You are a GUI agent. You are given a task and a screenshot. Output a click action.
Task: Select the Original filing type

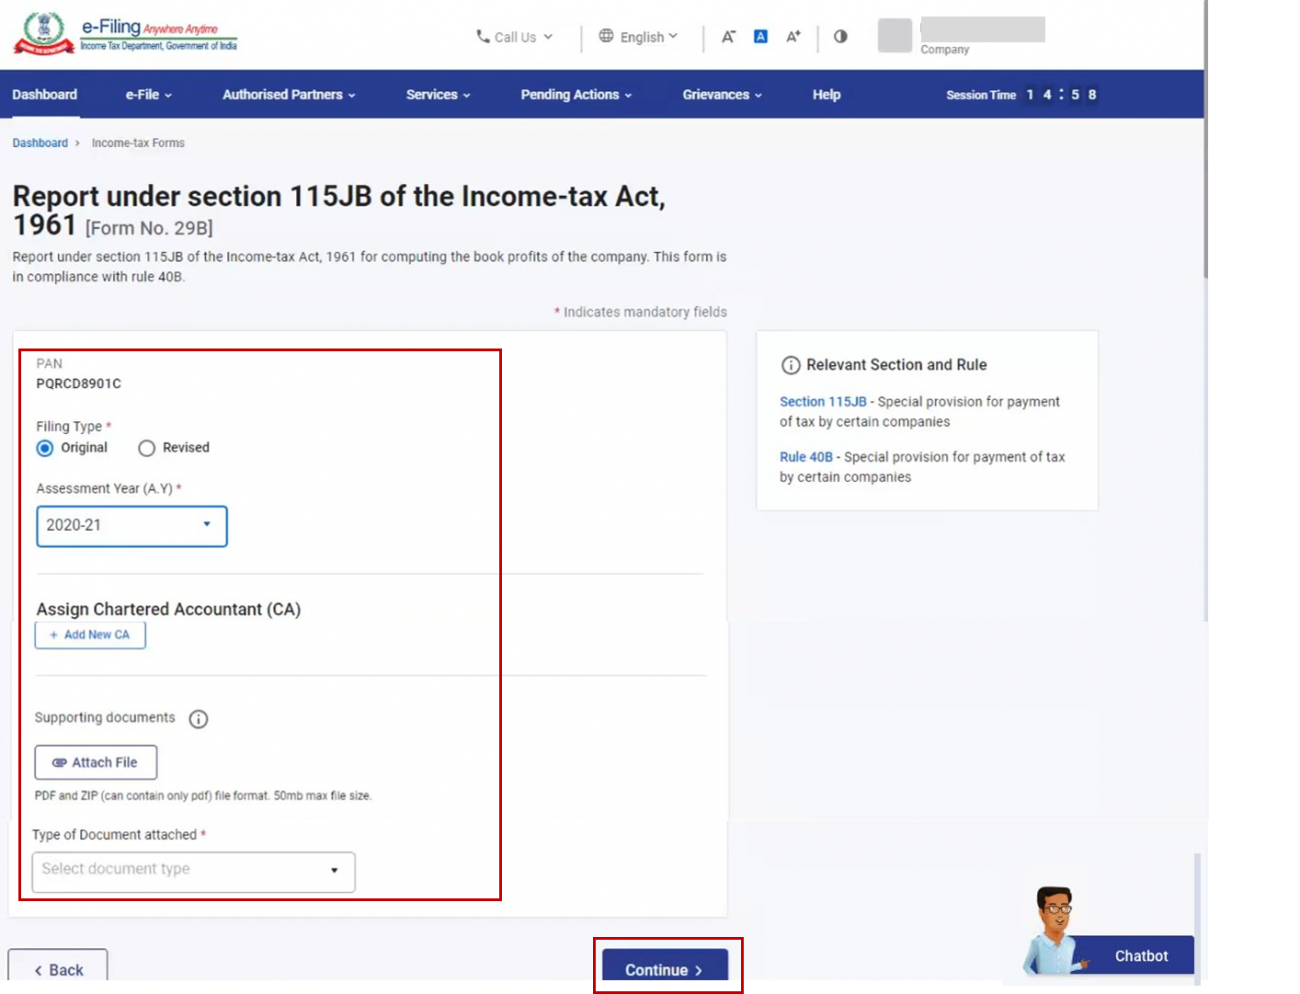click(x=43, y=448)
